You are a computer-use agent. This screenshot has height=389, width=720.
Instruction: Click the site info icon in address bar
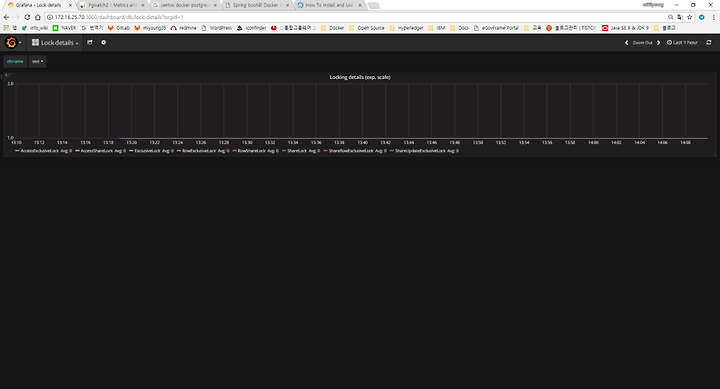(50, 17)
